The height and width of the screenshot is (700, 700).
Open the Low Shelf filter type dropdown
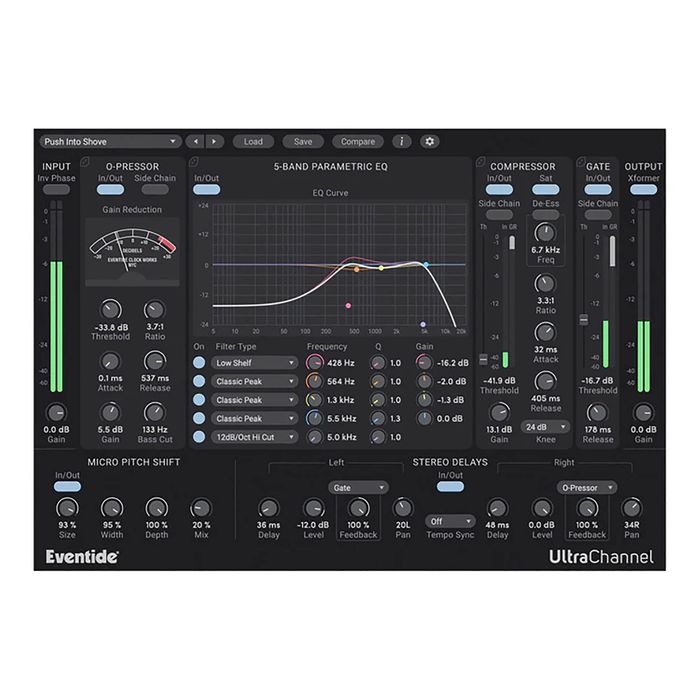[x=255, y=363]
